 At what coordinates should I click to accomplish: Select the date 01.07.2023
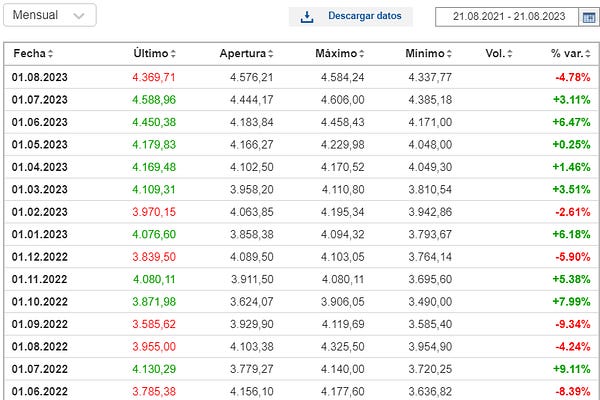[39, 100]
